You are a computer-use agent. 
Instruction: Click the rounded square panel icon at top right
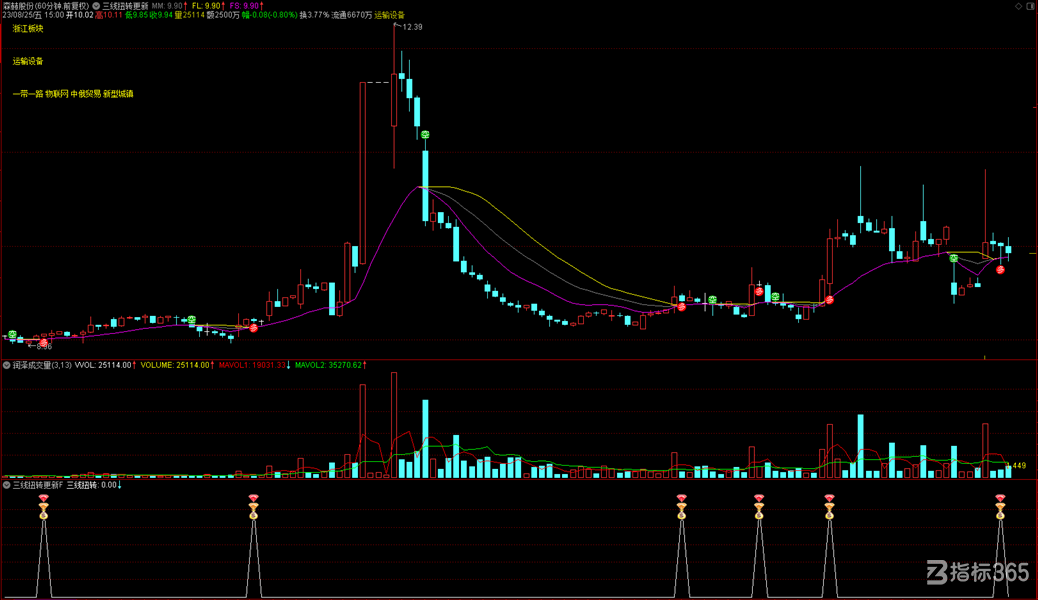pyautogui.click(x=1031, y=5)
